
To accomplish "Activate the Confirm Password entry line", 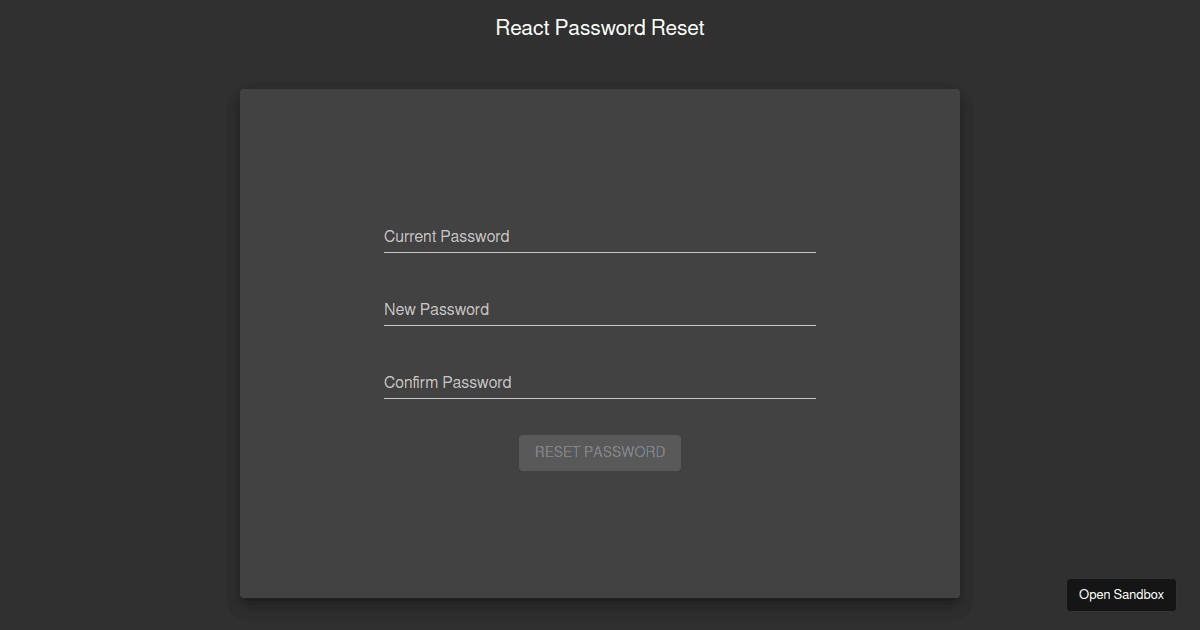I will [600, 386].
